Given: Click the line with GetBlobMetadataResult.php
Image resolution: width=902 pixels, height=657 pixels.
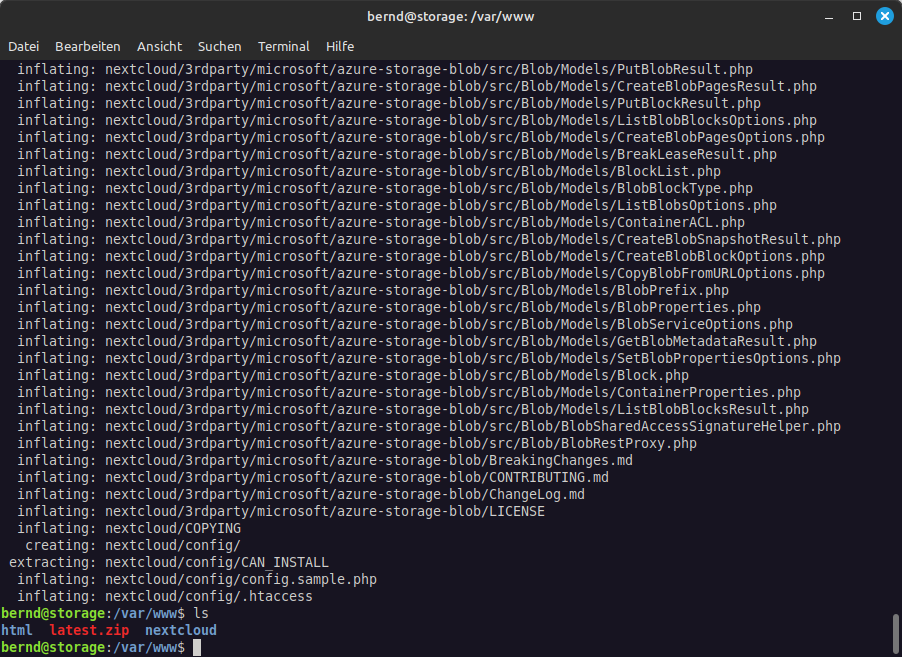Looking at the screenshot, I should [417, 341].
